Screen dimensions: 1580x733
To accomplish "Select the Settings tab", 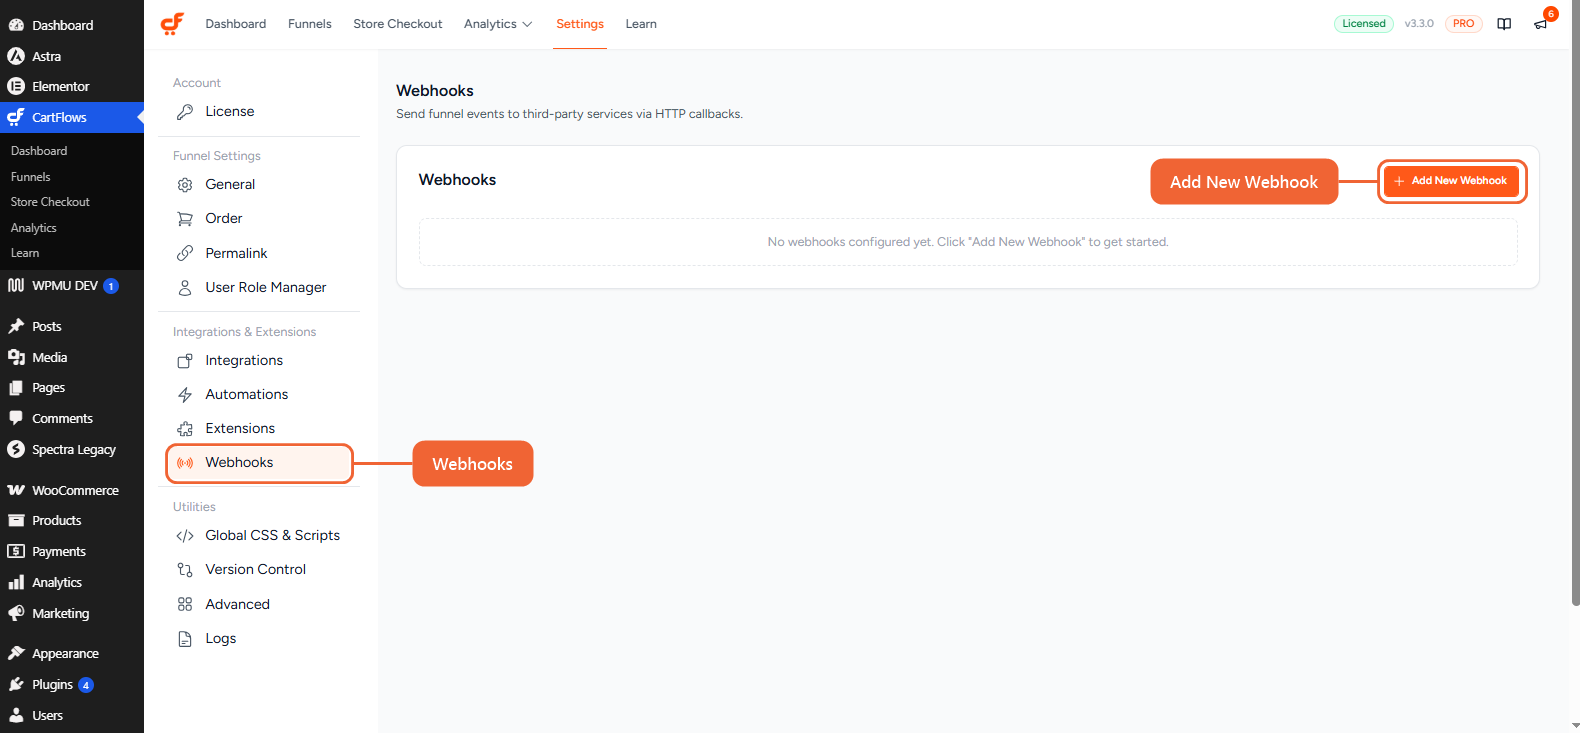I will [x=580, y=24].
